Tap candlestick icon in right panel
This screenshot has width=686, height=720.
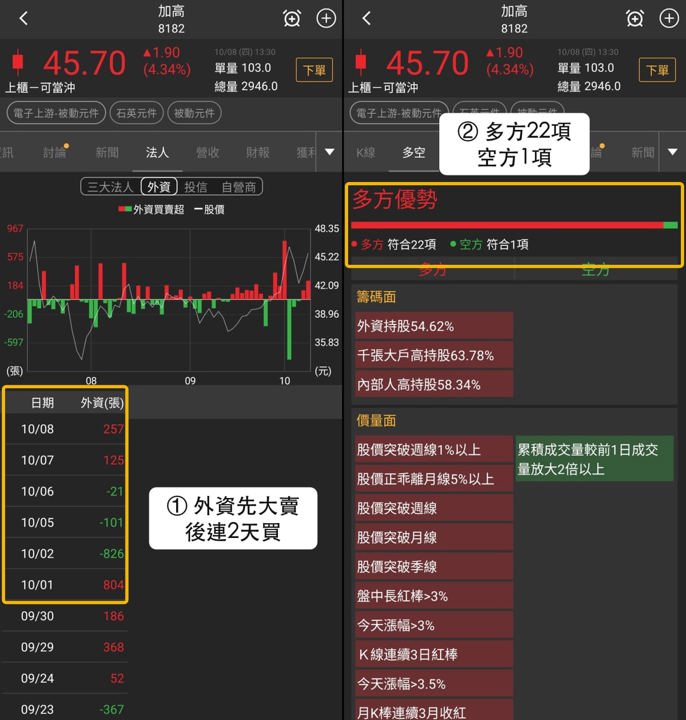[x=361, y=62]
